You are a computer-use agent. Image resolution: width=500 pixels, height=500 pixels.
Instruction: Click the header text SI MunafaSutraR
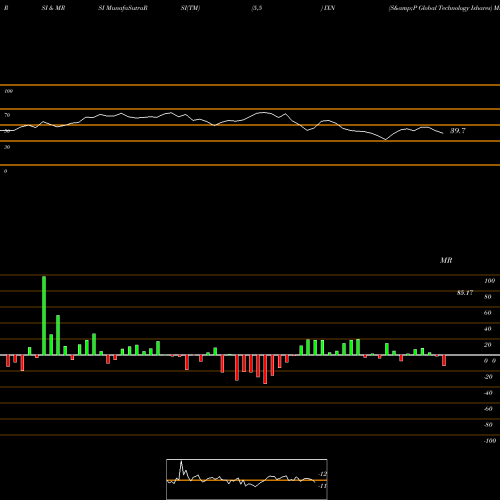[123, 8]
